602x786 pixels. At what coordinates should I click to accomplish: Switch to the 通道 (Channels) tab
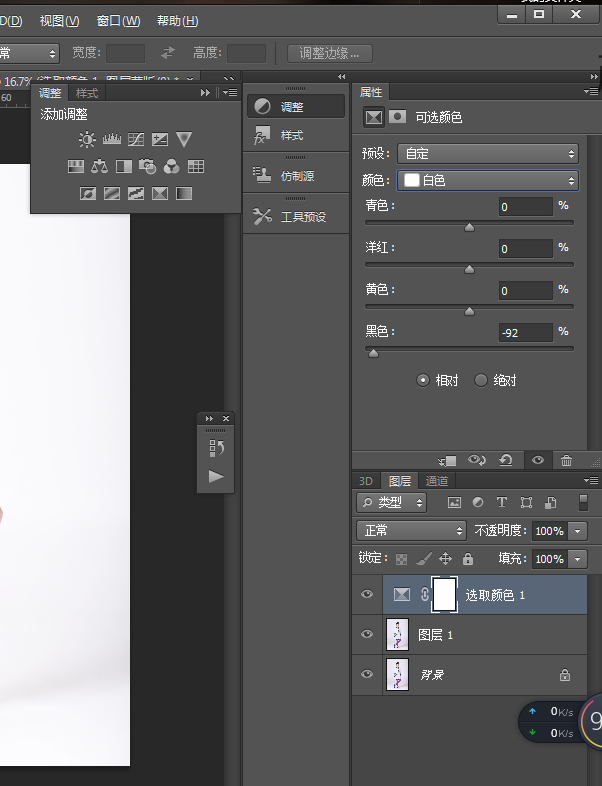tap(437, 481)
